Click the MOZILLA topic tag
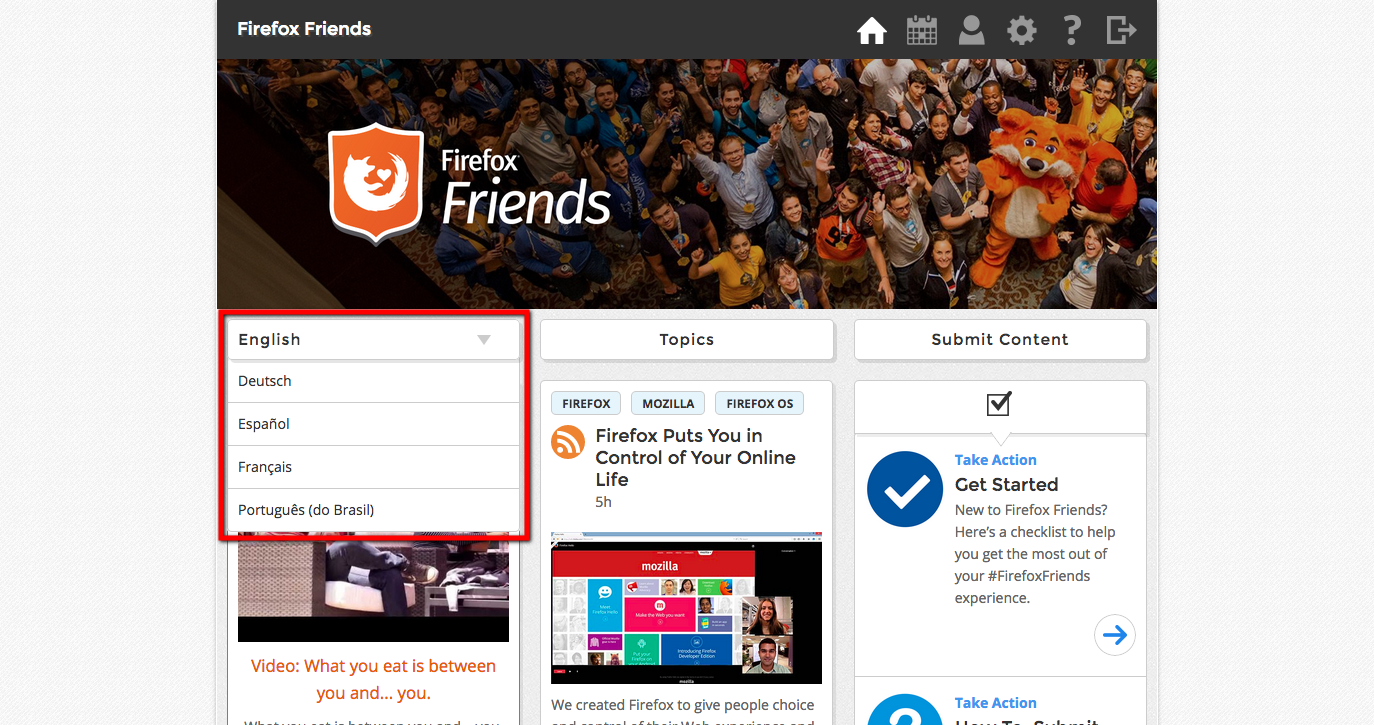This screenshot has width=1374, height=725. pyautogui.click(x=668, y=403)
